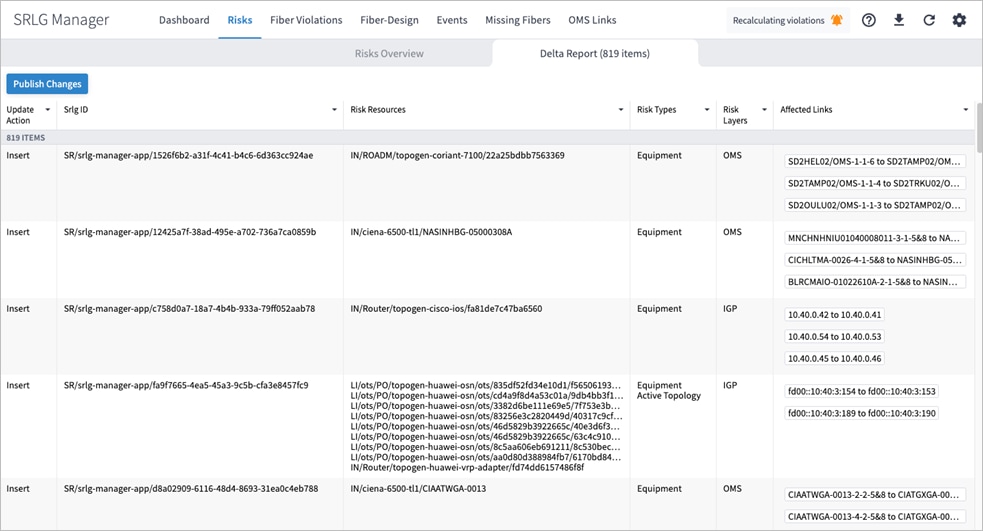Click the 10.40.0.42 to 10.40.0.41 link chip
Viewport: 983px width, 531px height.
coord(835,315)
